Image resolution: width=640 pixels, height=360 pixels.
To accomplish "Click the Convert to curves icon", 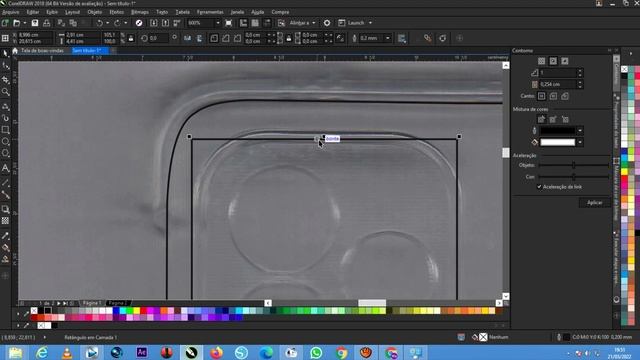I will [x=442, y=38].
